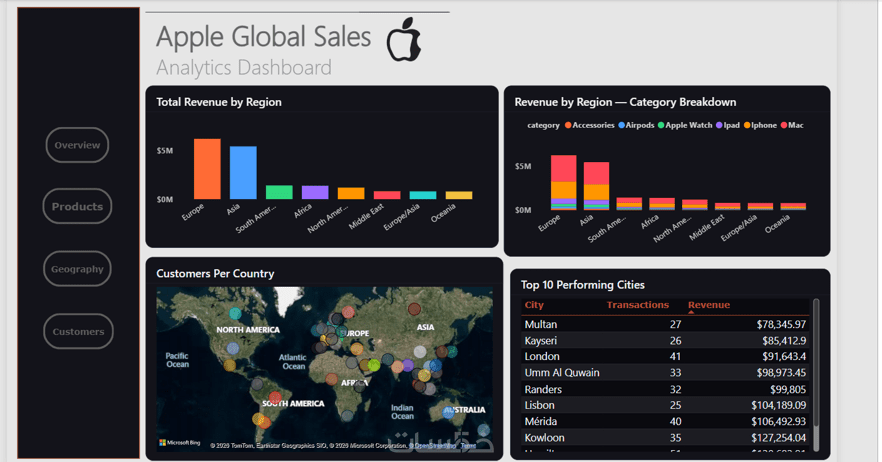Select the Europe bar in Total Revenue

pos(207,169)
